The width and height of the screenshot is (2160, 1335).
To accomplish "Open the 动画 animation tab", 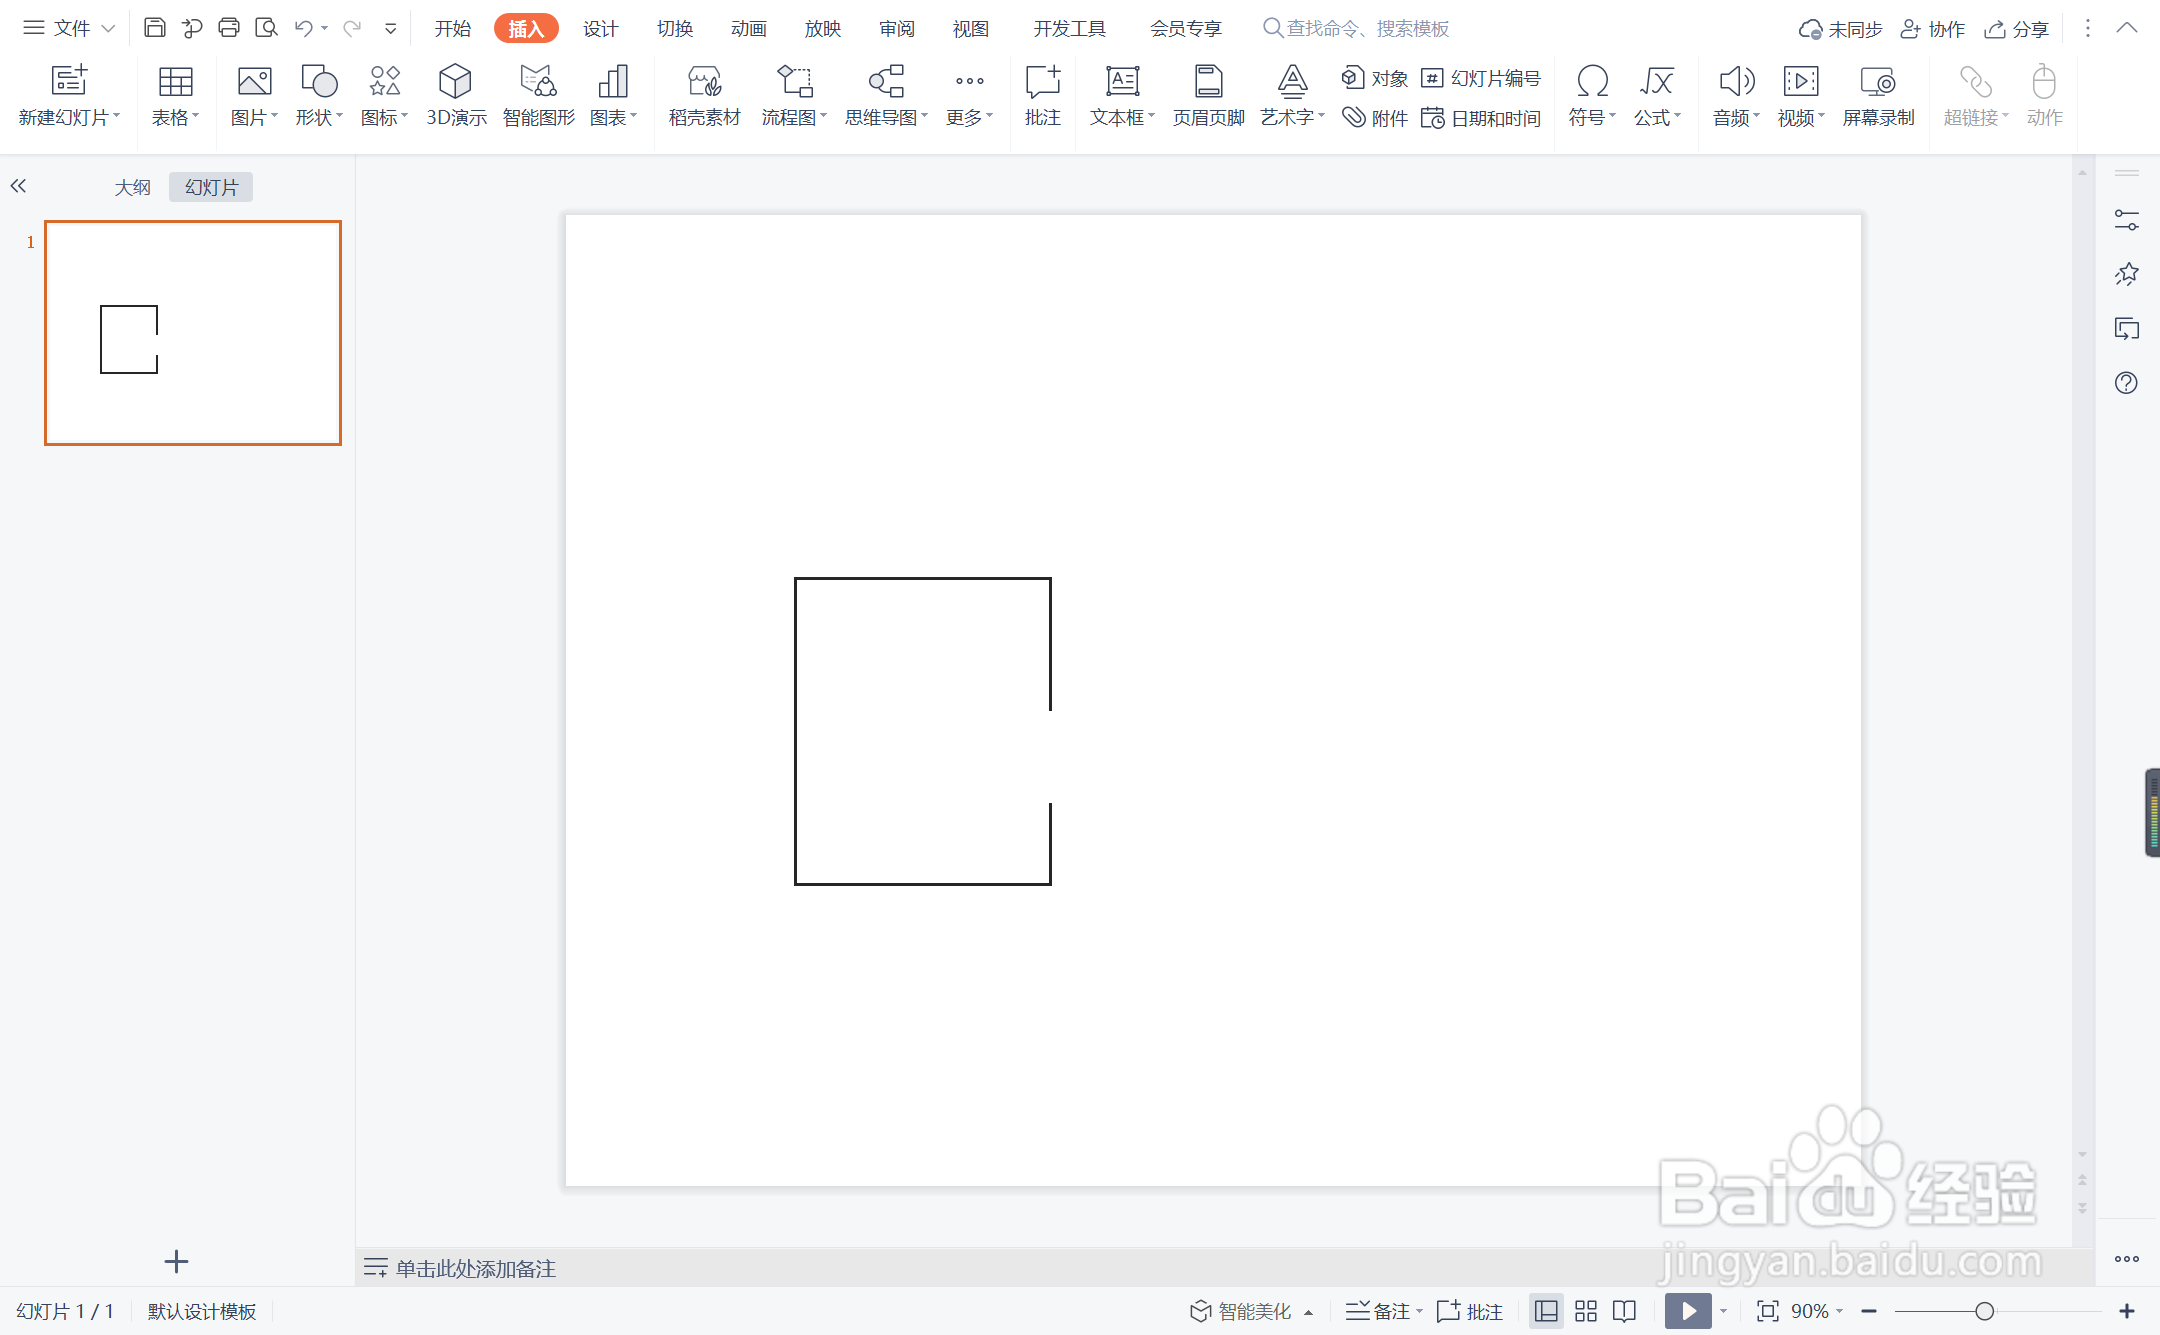I will pyautogui.click(x=748, y=28).
